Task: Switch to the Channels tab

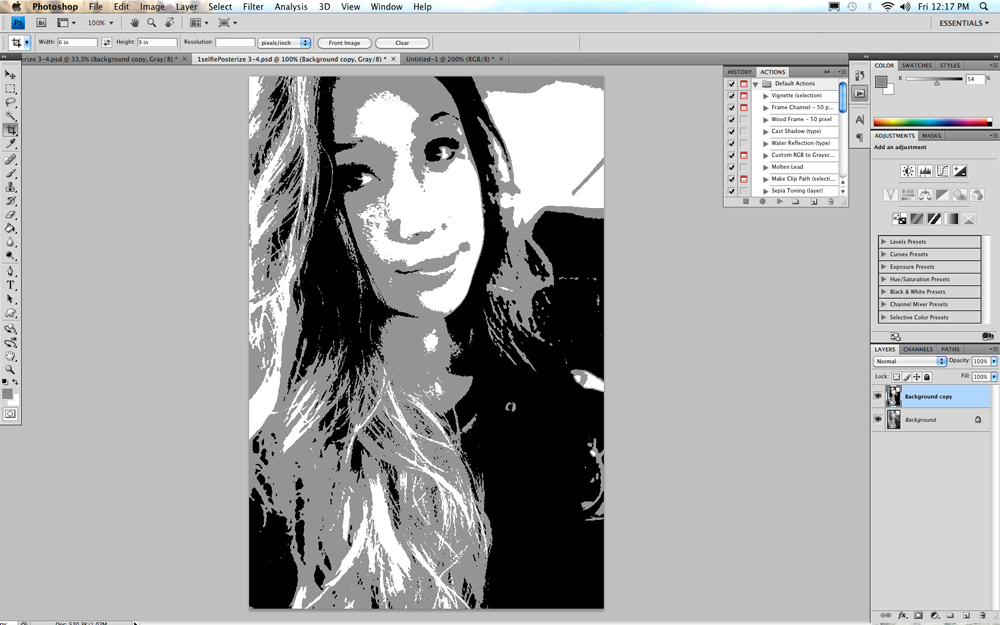Action: [x=918, y=349]
